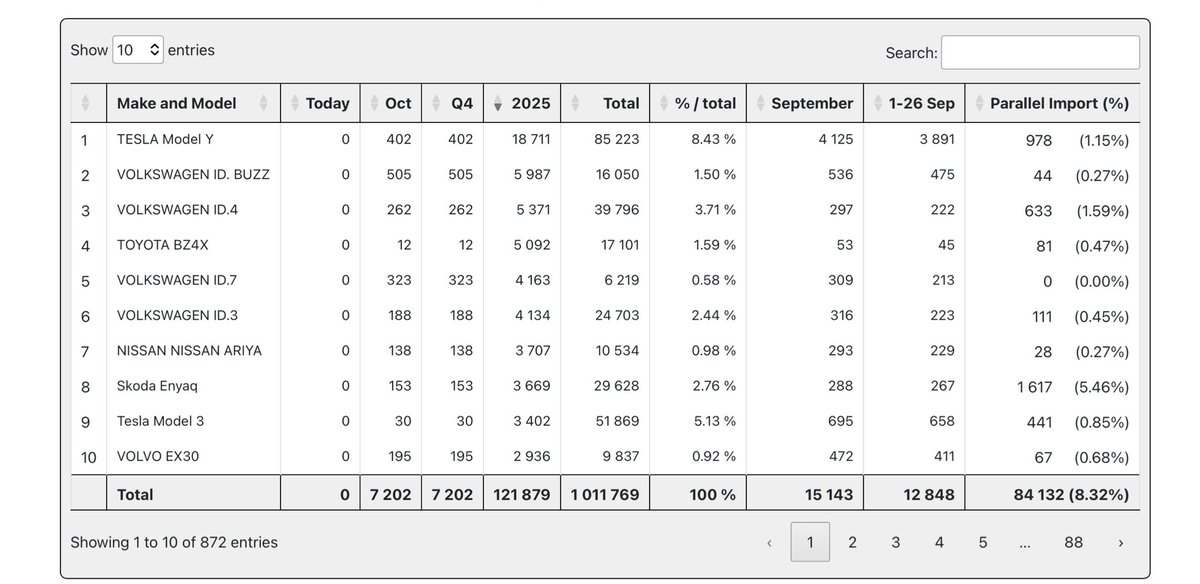This screenshot has width=1200, height=584.
Task: Sort table by Parallel Import (%) column
Action: 1052,103
